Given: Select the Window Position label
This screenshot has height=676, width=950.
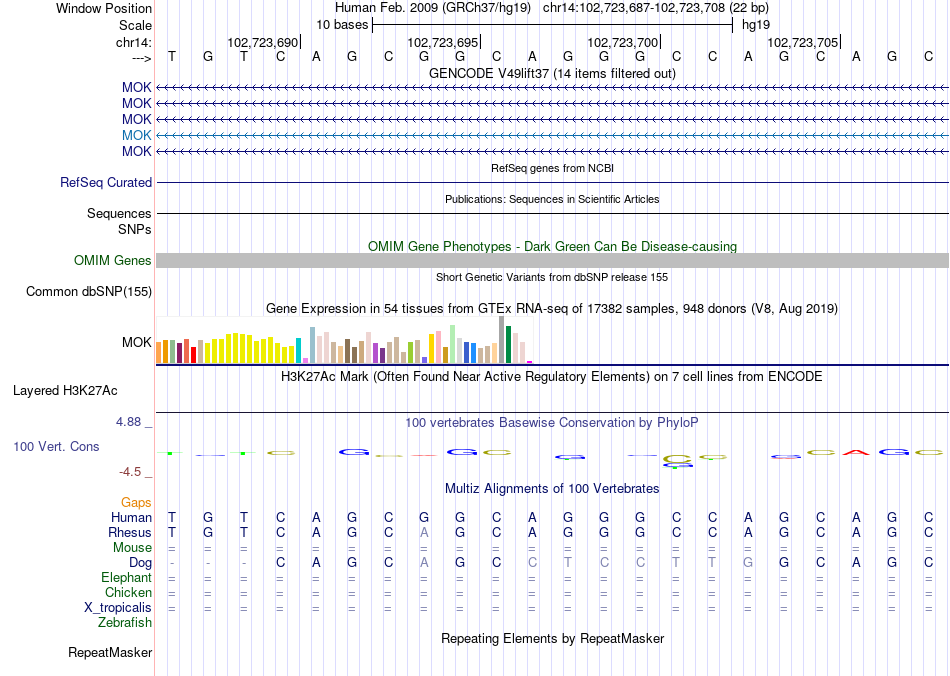Looking at the screenshot, I should coord(104,8).
